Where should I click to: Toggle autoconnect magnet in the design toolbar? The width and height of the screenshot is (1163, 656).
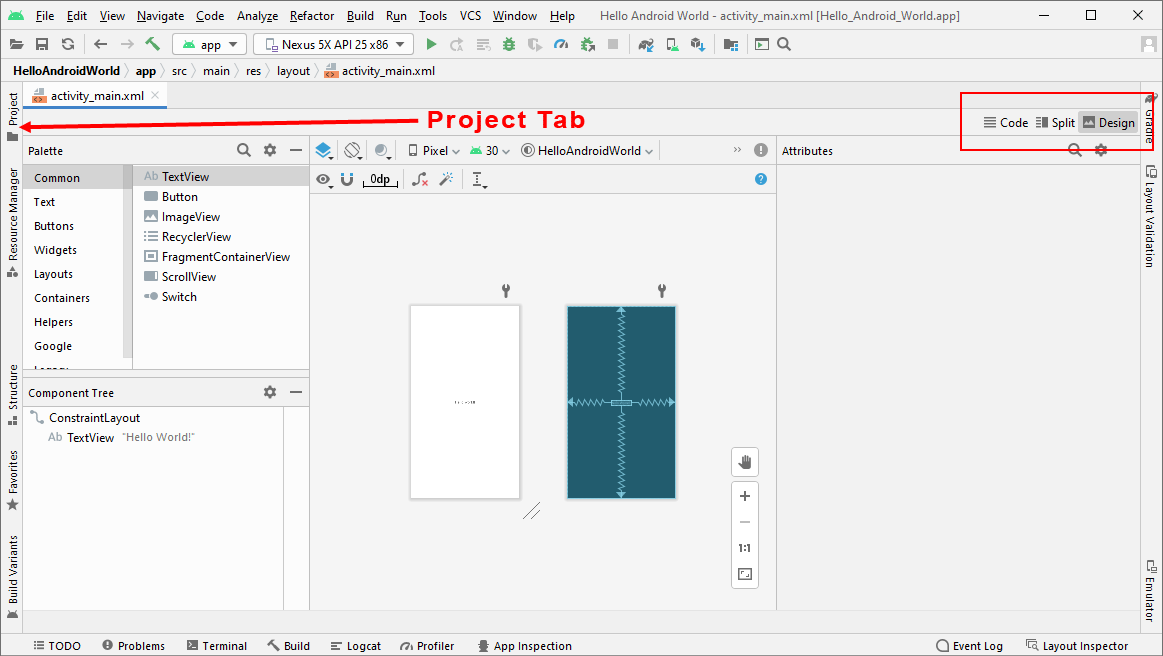coord(347,180)
